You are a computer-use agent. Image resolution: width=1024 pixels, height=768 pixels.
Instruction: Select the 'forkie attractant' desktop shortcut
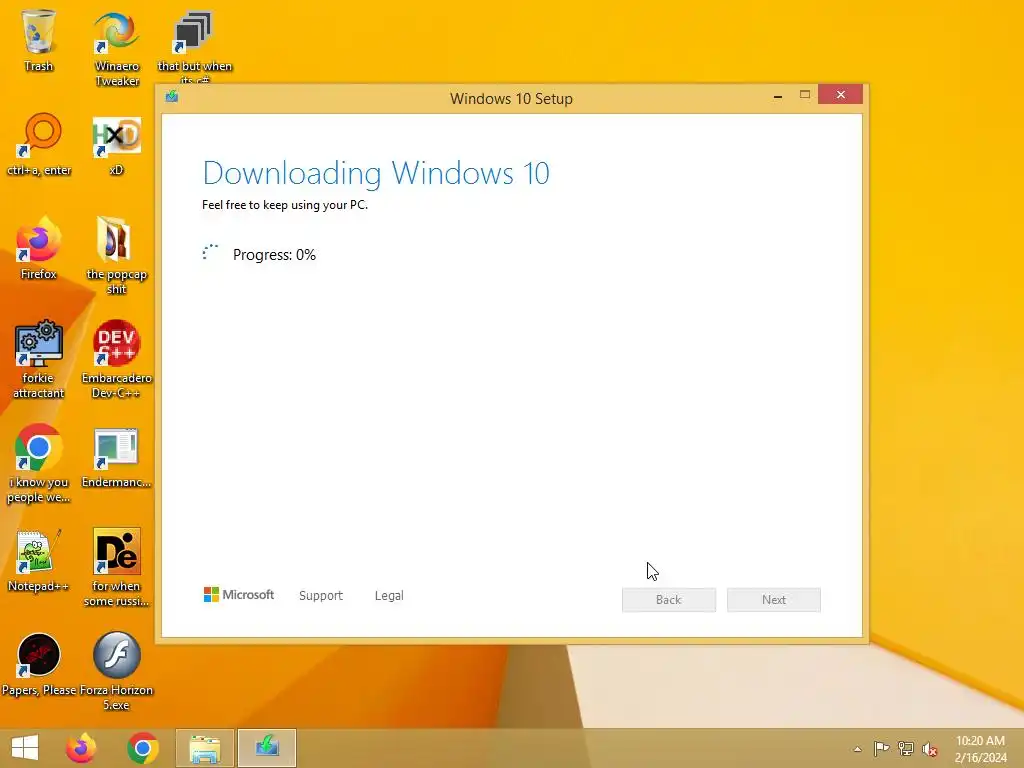tap(39, 359)
